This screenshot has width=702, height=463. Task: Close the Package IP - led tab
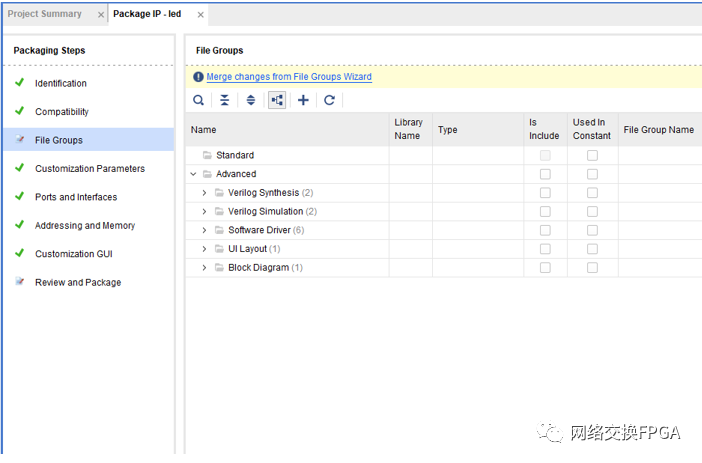coord(201,15)
